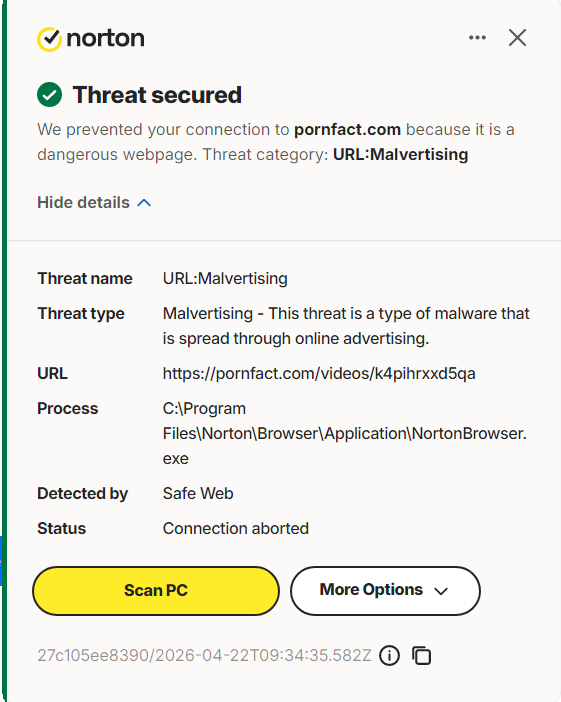Click the More Options down arrow

tap(441, 591)
